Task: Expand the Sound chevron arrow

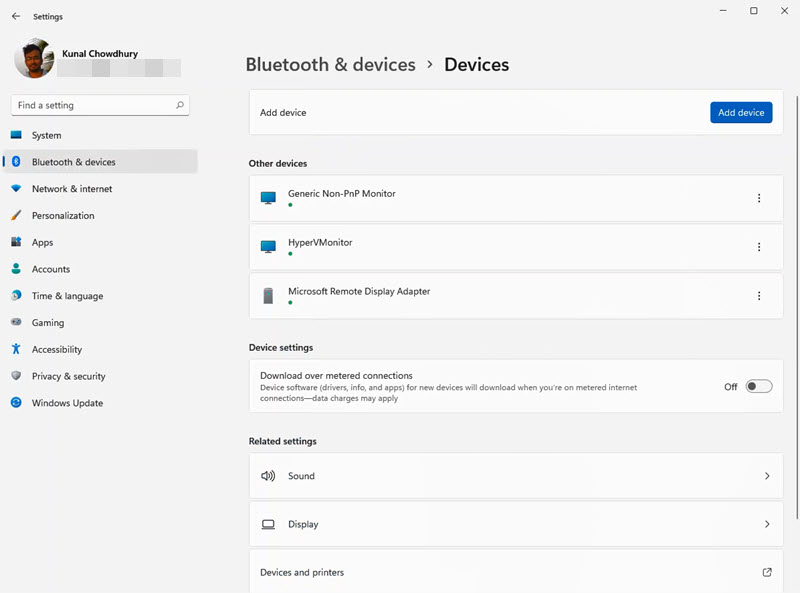Action: (x=767, y=476)
